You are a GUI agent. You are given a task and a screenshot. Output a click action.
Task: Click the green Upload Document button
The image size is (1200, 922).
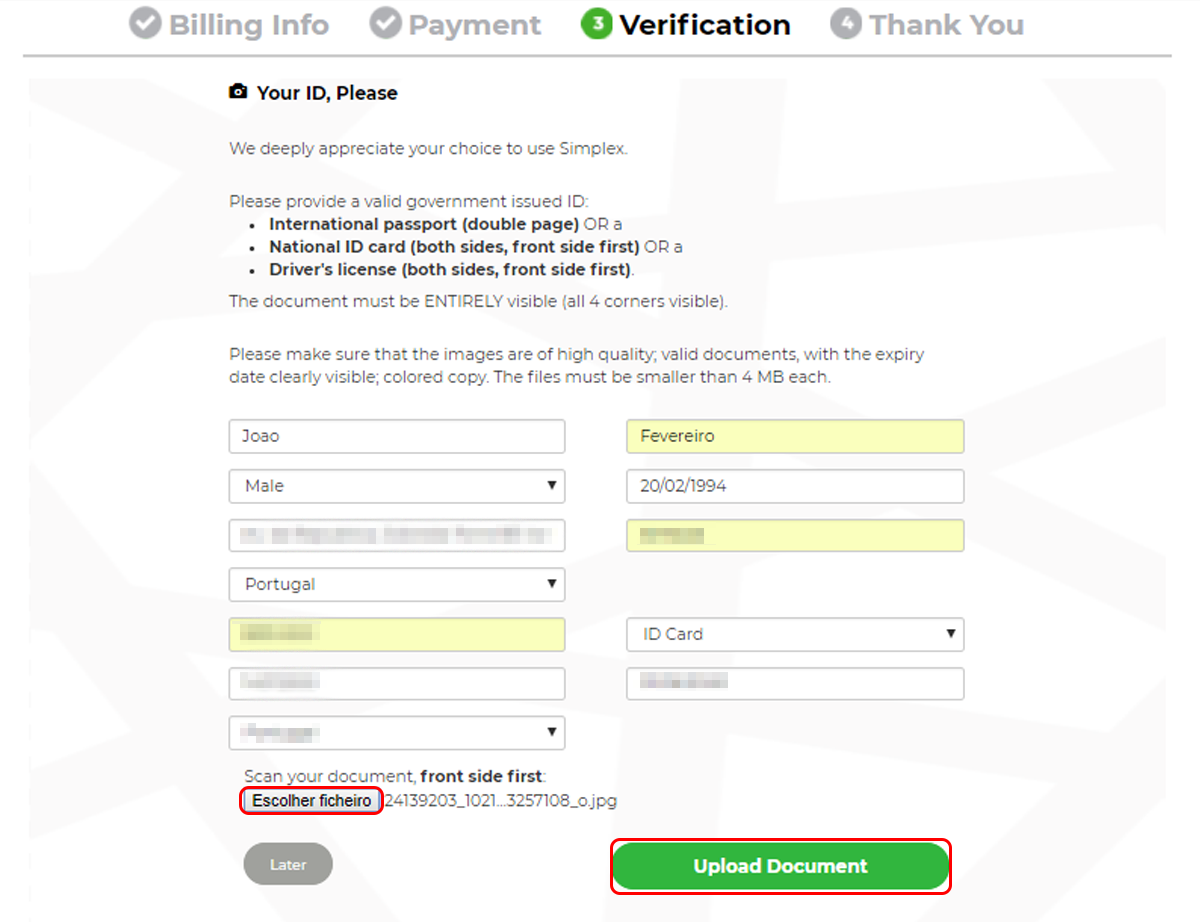pos(780,866)
